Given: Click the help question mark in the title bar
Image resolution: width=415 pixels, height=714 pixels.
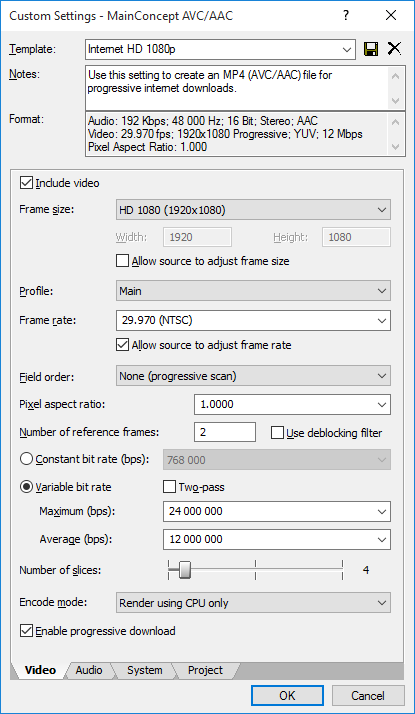Looking at the screenshot, I should click(347, 15).
